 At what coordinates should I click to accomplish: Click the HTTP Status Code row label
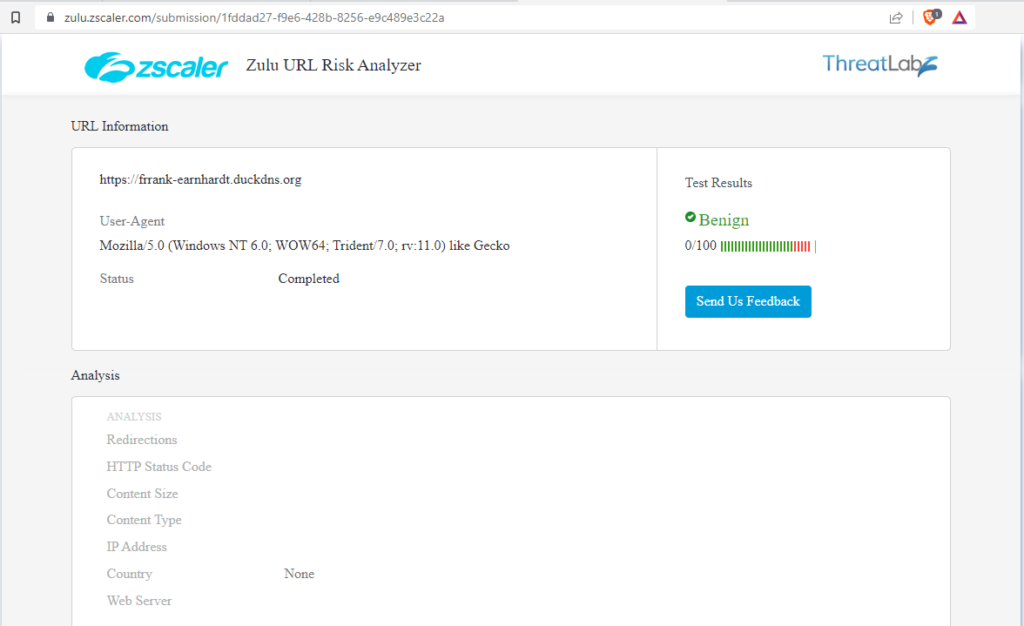click(x=159, y=467)
